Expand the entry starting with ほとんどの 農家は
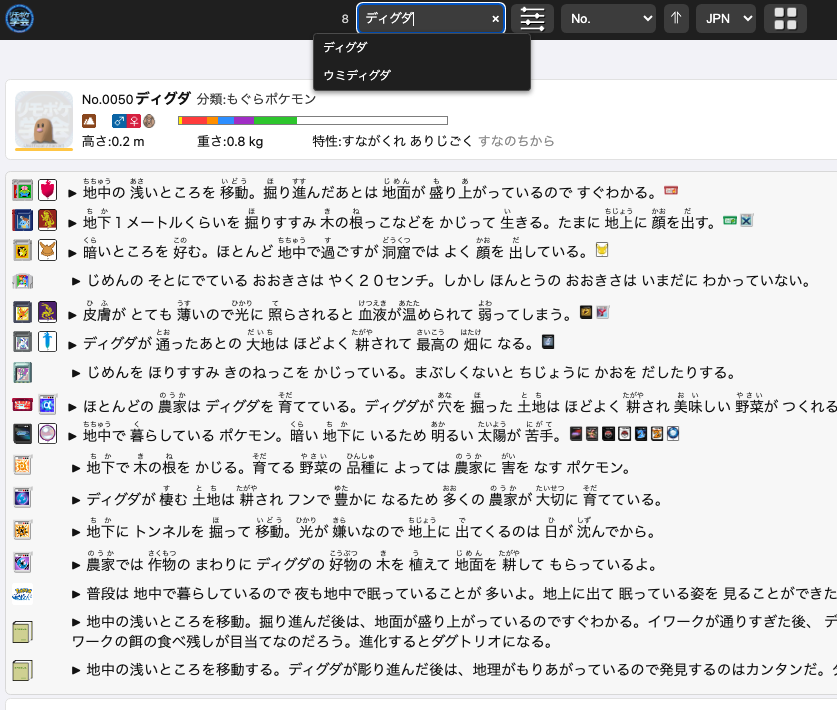The image size is (837, 710). [x=73, y=407]
